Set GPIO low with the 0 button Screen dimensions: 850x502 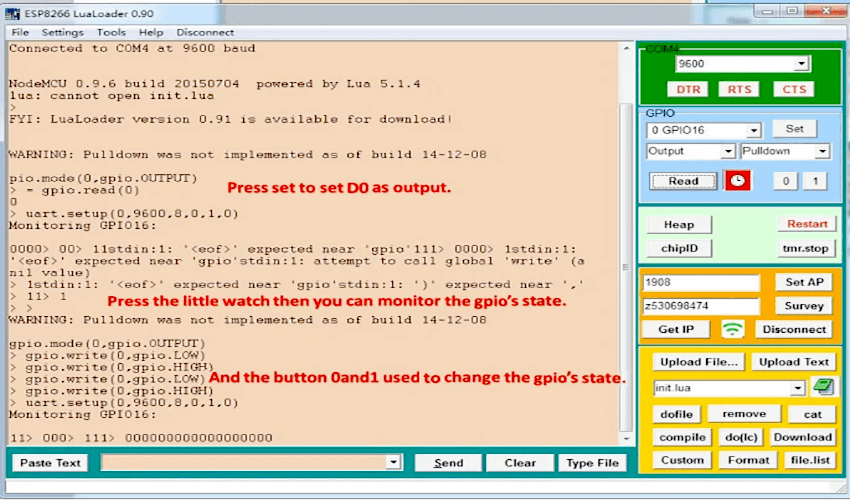(785, 181)
